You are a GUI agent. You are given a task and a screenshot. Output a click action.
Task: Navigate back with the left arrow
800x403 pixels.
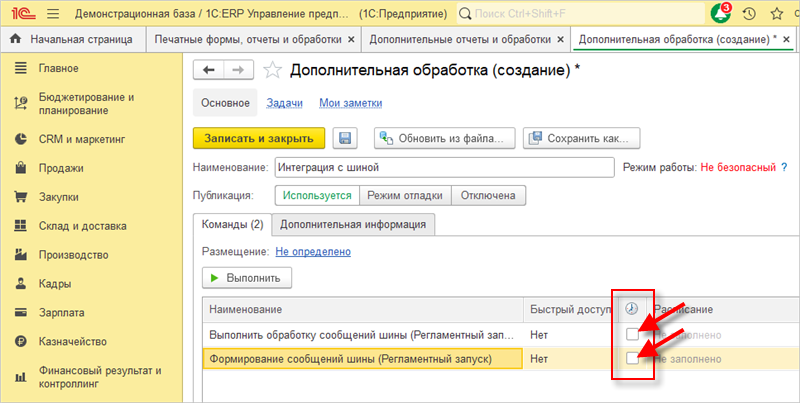click(x=208, y=70)
